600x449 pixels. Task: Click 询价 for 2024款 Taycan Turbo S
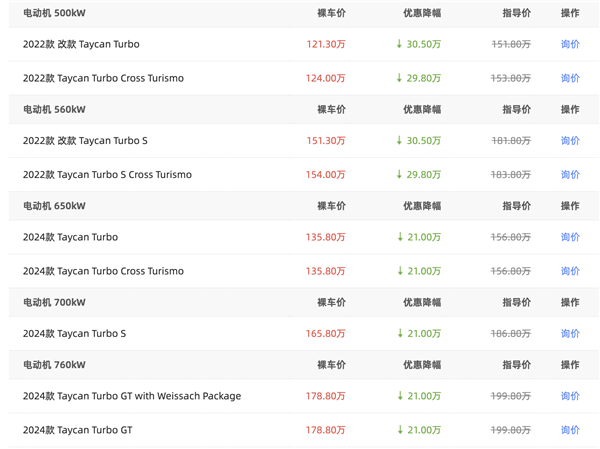570,334
